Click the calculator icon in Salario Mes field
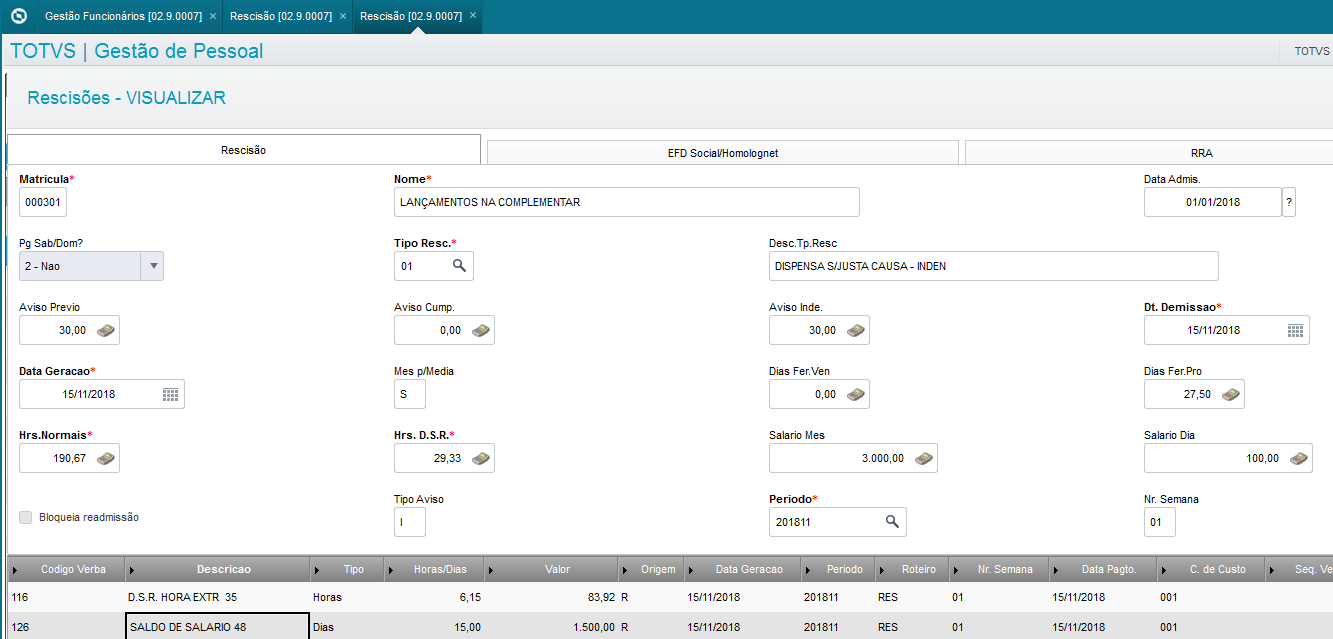 (924, 458)
